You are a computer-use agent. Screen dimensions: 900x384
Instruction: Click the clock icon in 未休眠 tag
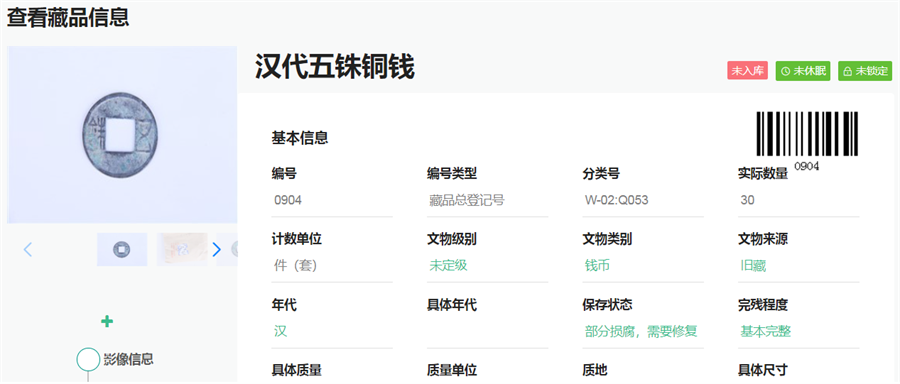click(786, 72)
